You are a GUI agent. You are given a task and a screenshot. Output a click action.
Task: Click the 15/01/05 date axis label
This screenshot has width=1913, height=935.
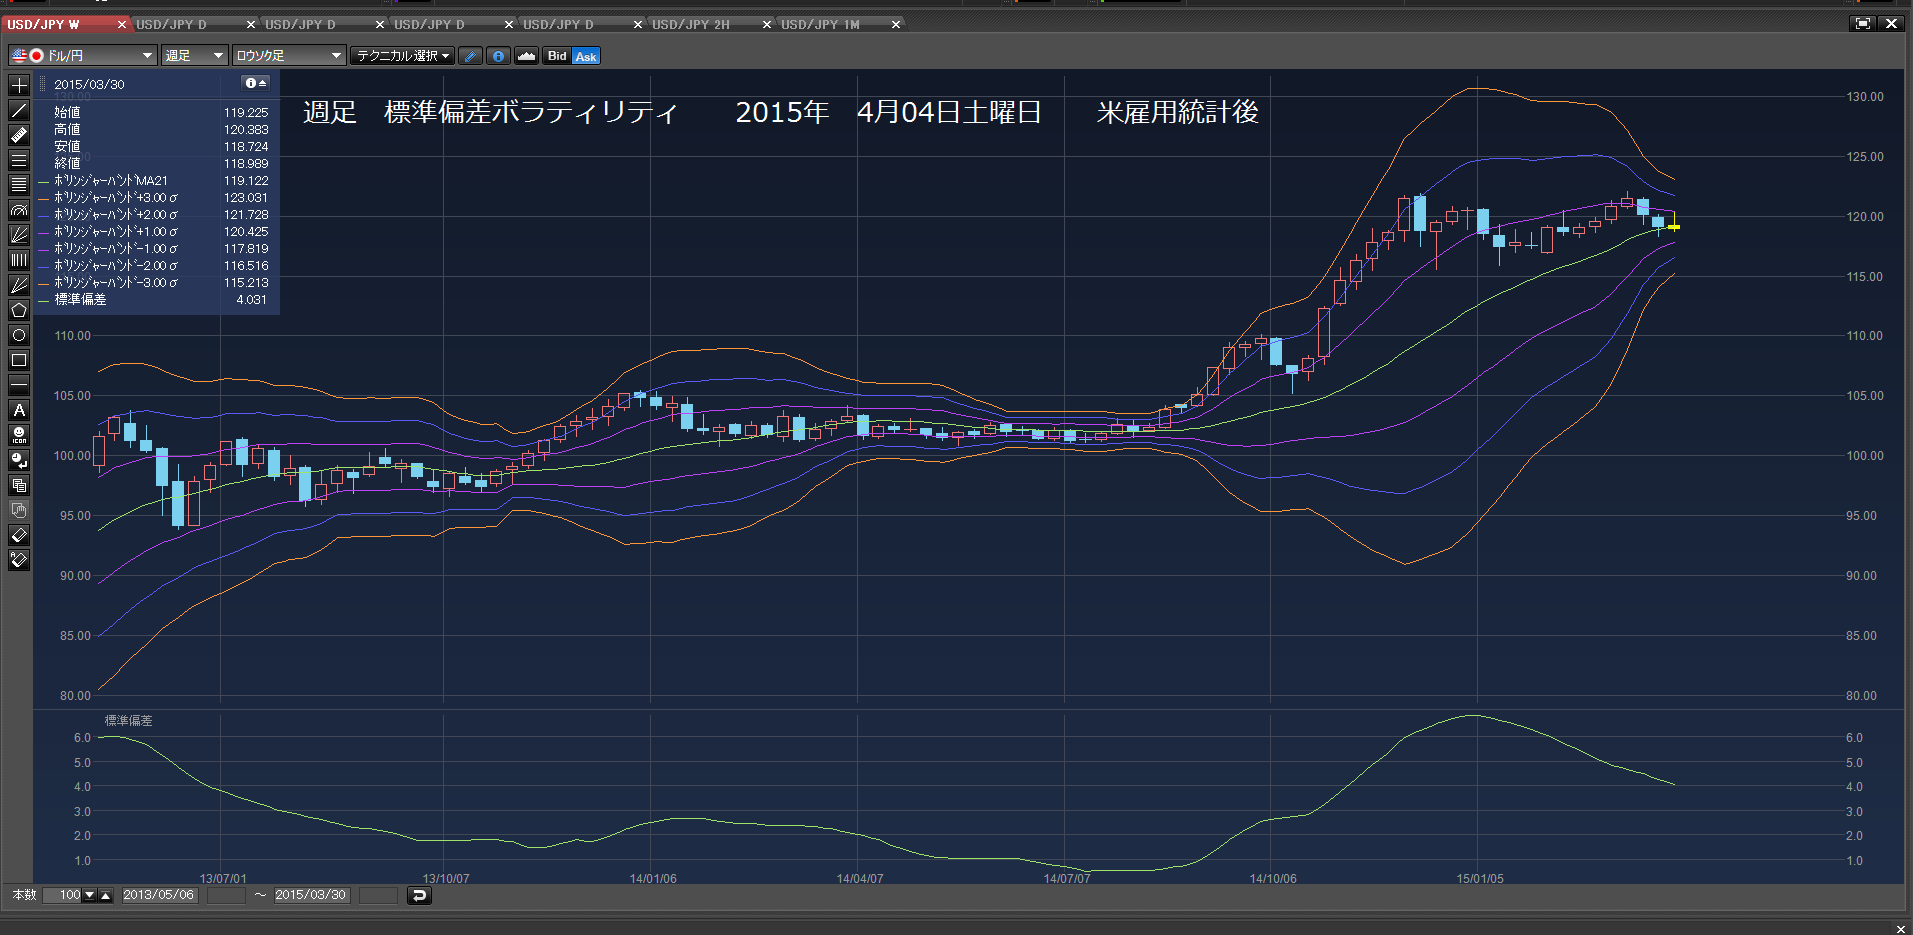1480,879
